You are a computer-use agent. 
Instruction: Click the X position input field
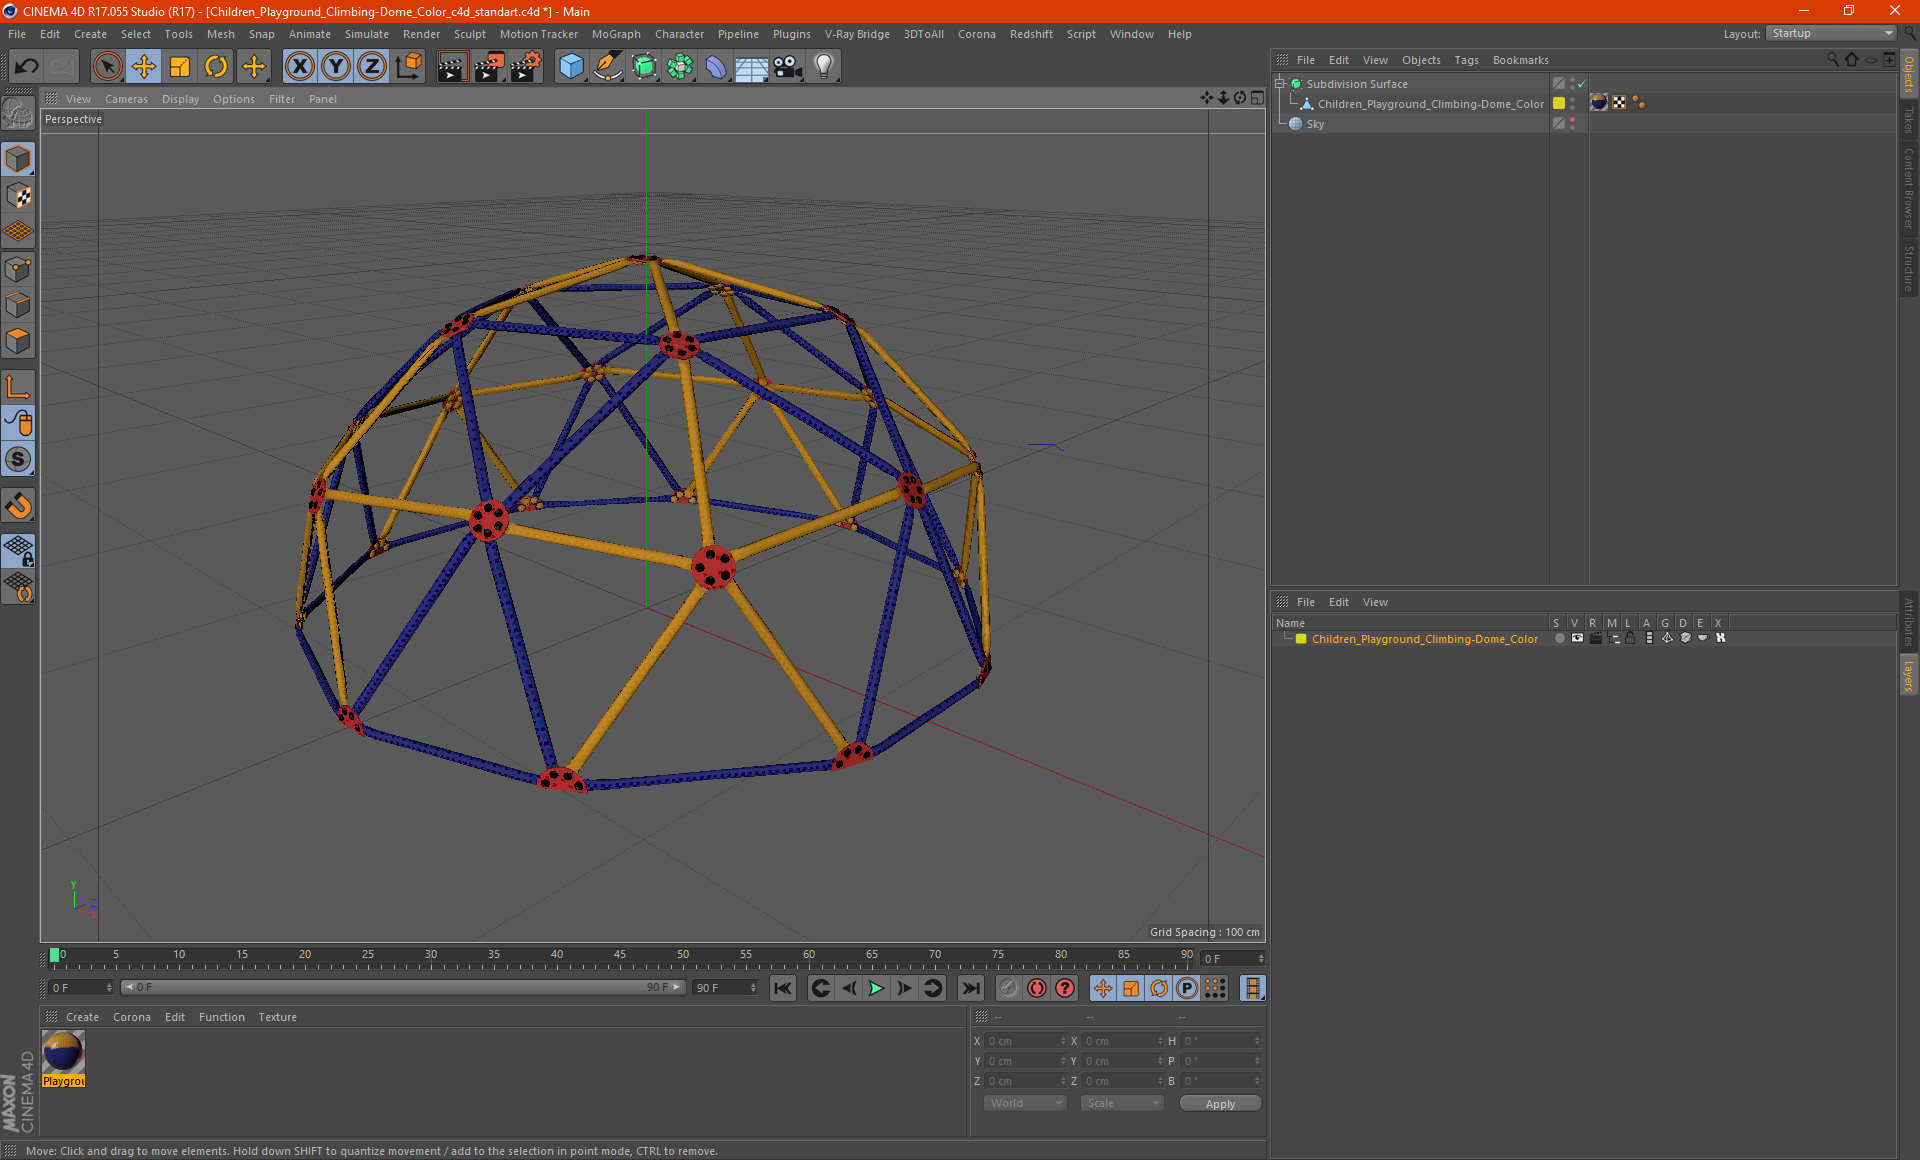coord(1025,1041)
